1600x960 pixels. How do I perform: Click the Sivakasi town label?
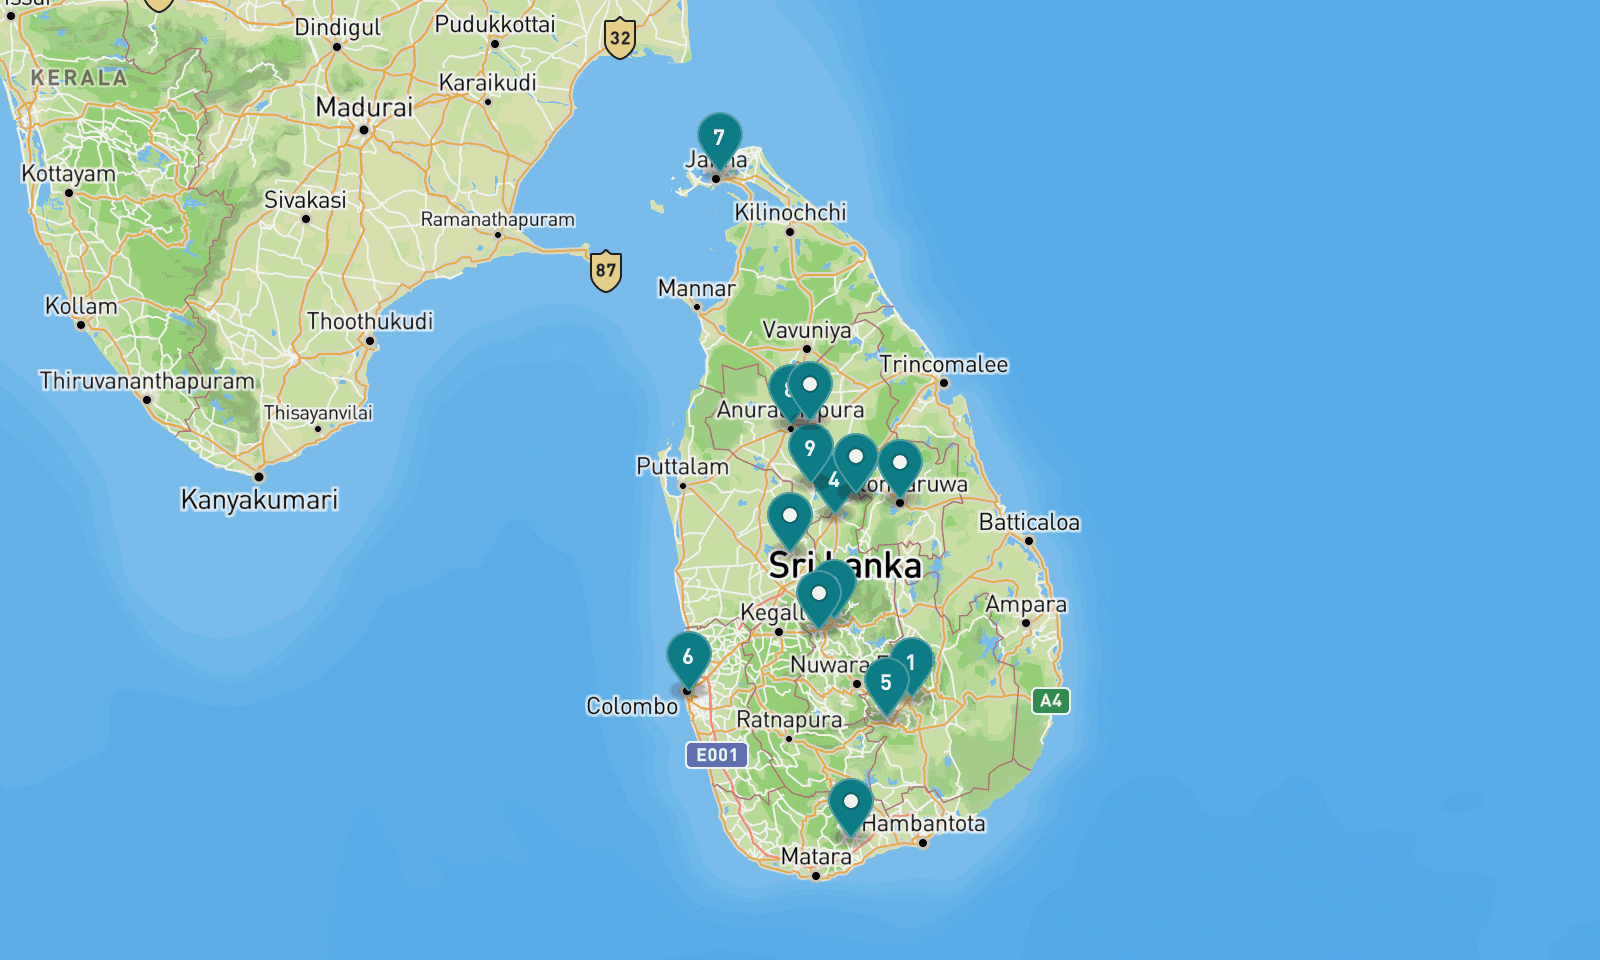305,200
